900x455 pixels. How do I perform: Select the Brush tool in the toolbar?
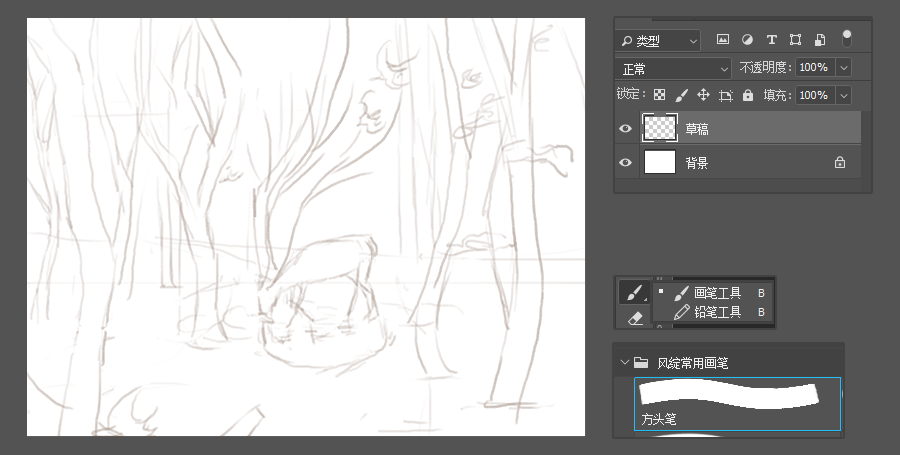click(633, 292)
